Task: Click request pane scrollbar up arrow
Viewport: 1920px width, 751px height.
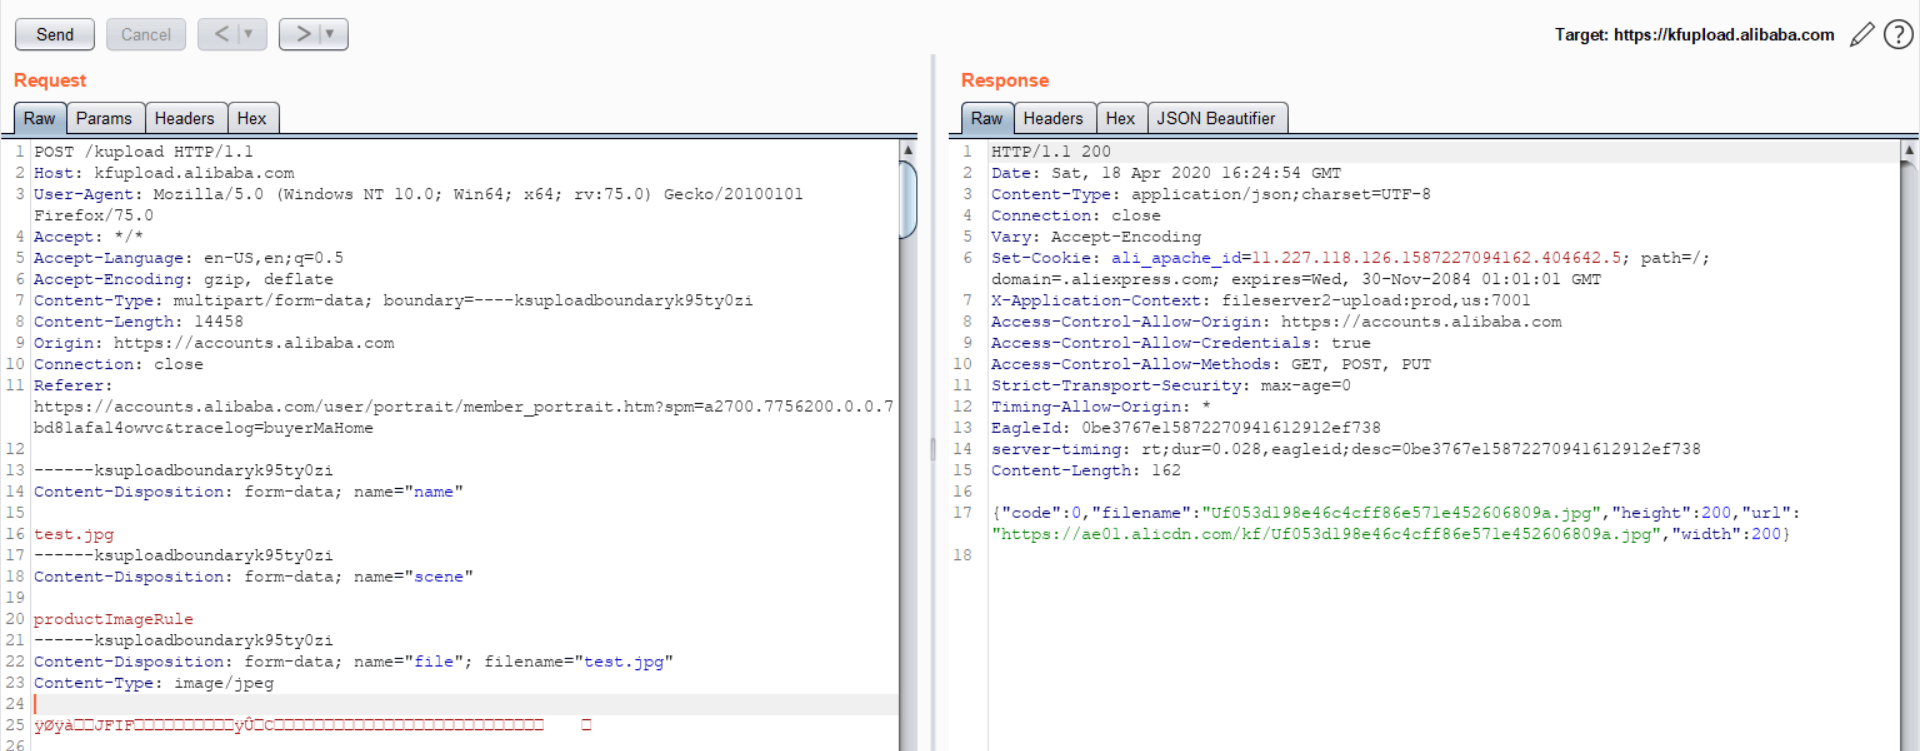Action: (908, 150)
